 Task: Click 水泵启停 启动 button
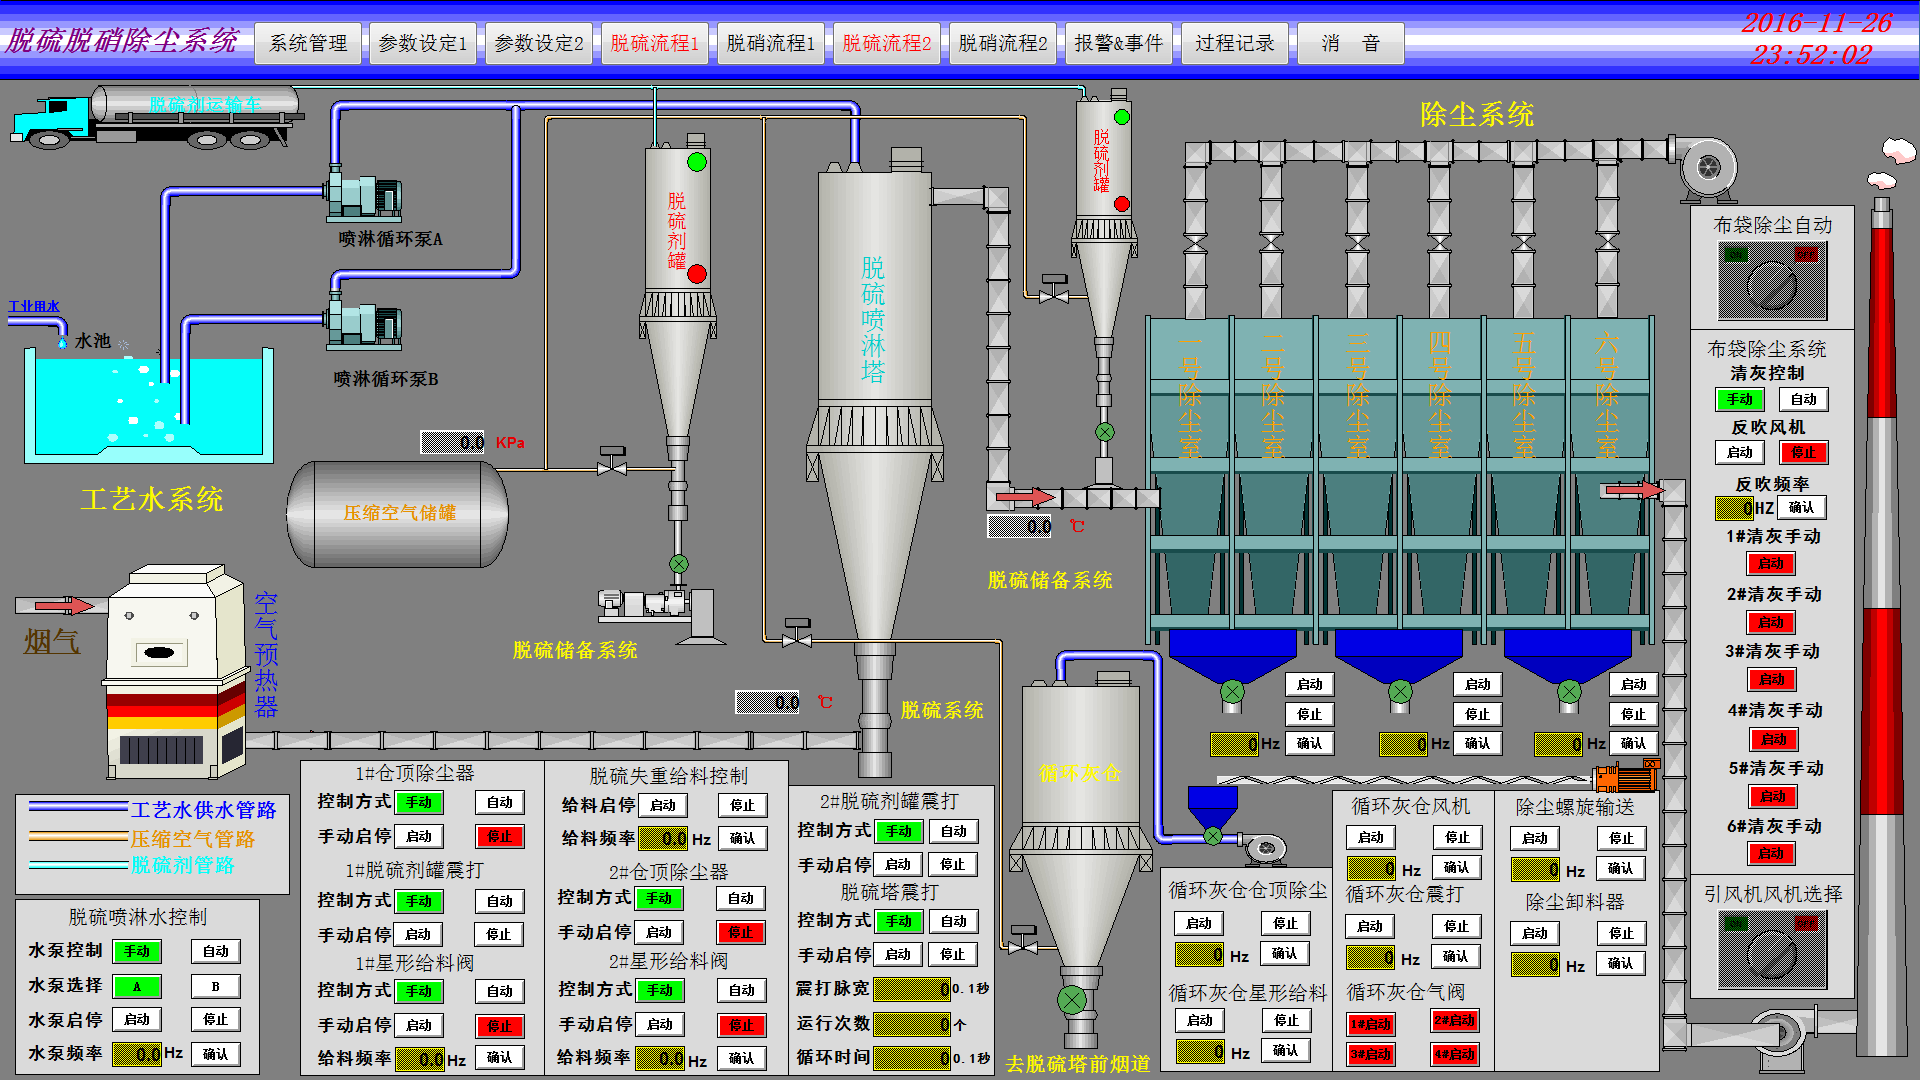click(x=137, y=1019)
